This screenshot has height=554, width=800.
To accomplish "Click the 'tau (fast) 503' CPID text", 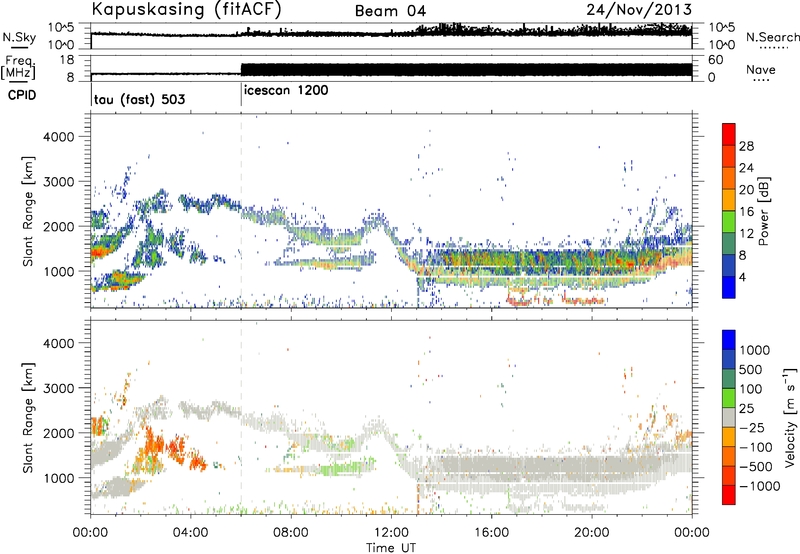I will [139, 99].
